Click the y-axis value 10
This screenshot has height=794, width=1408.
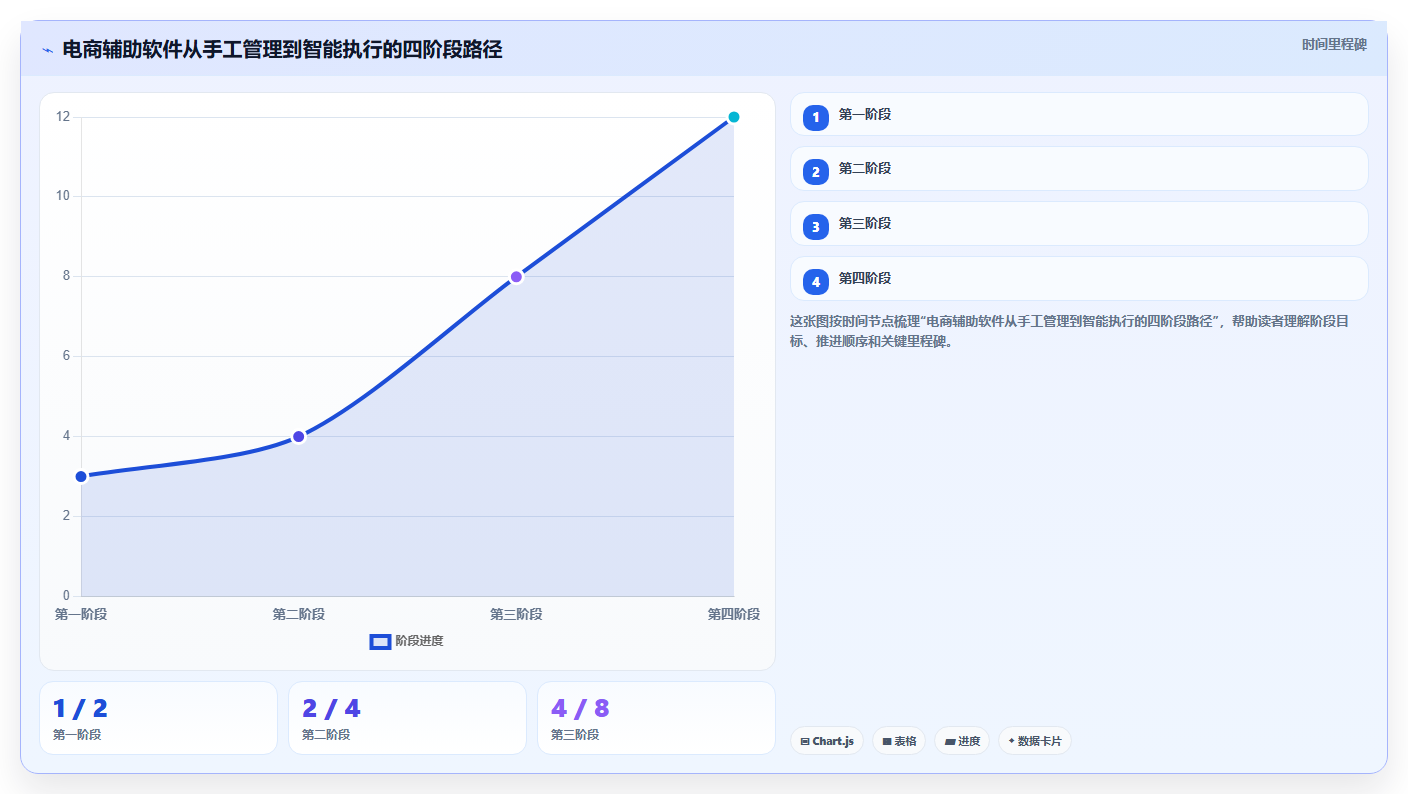click(x=63, y=196)
